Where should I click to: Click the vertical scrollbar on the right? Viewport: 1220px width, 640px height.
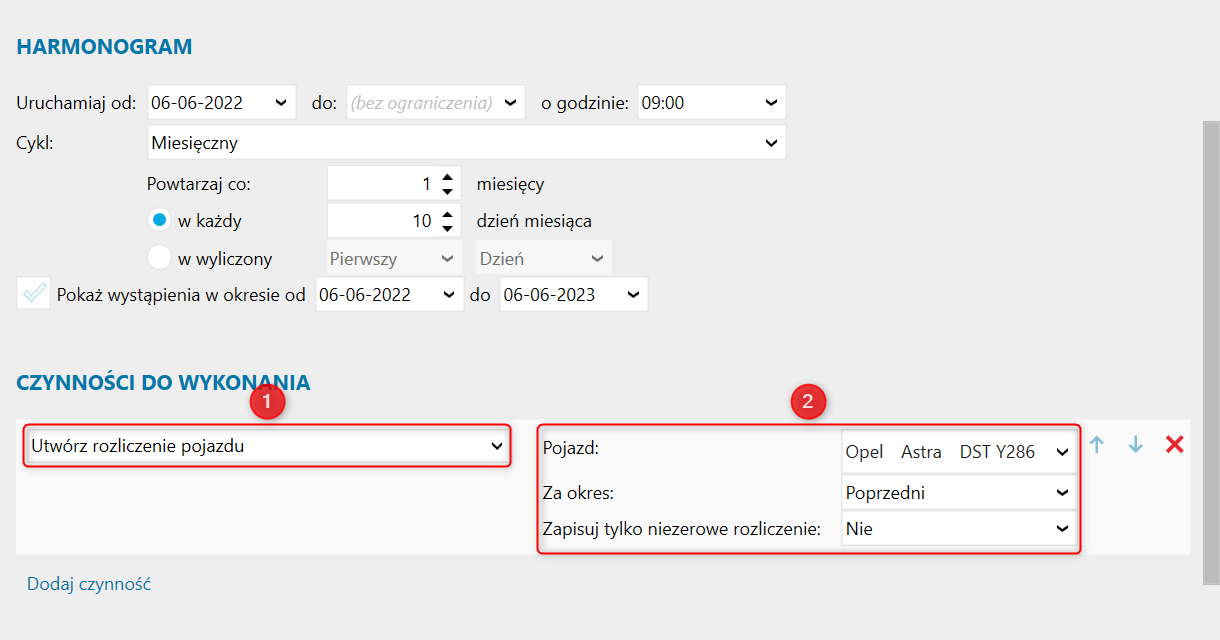(x=1211, y=350)
